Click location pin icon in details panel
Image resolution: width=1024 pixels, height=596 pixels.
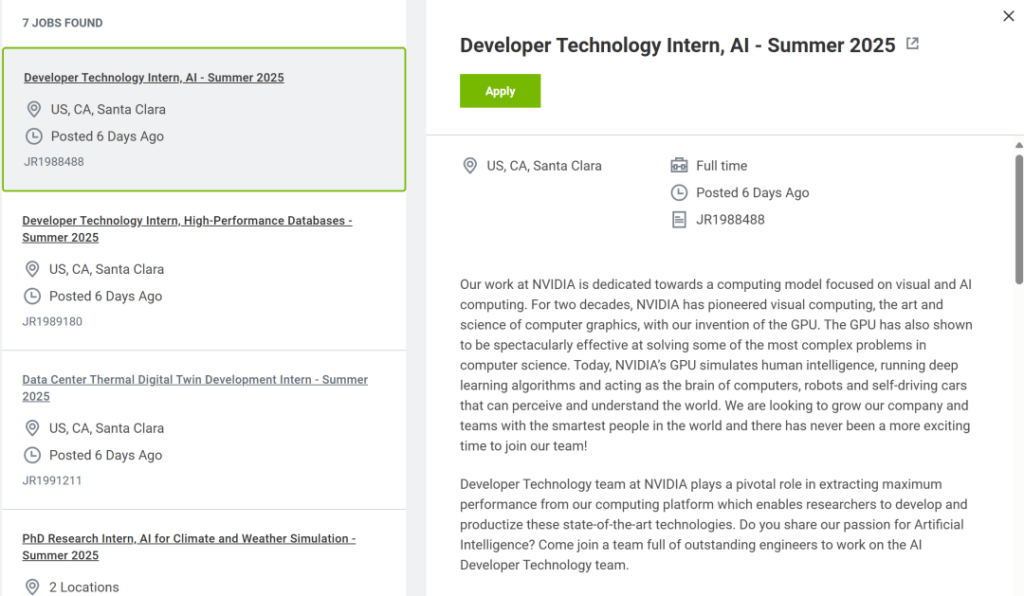(470, 166)
